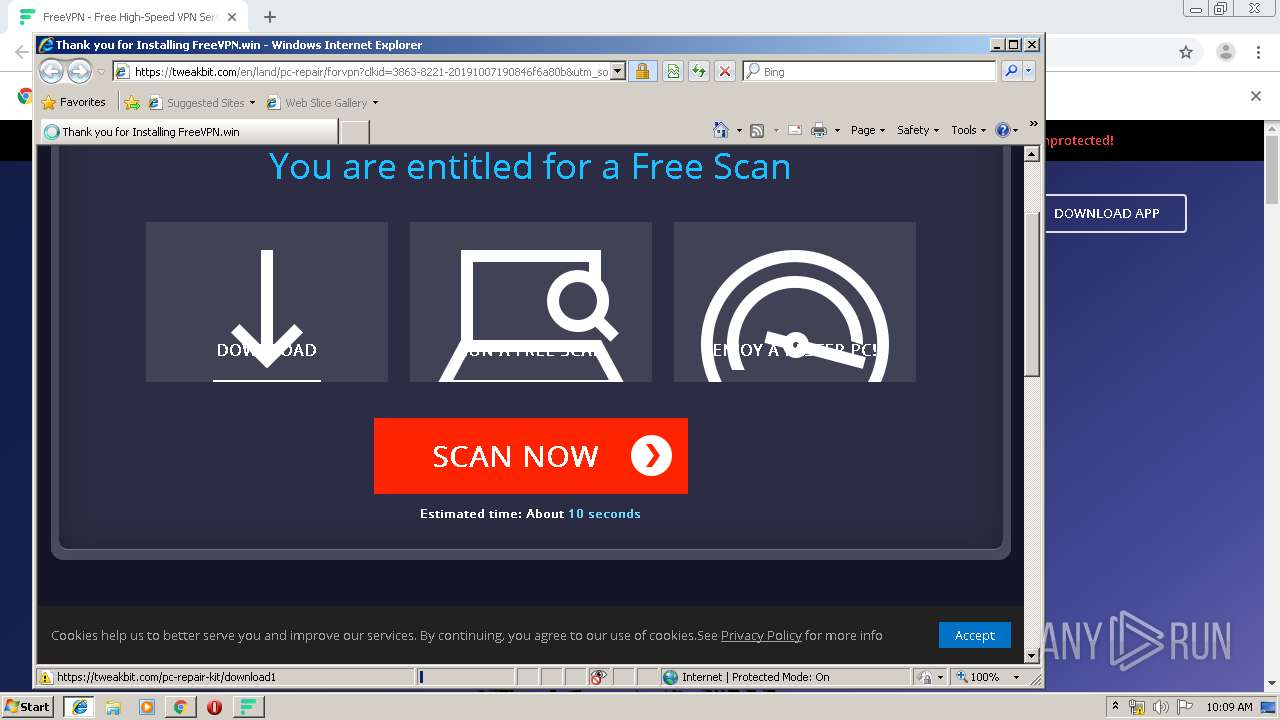Viewport: 1280px width, 720px height.
Task: Click Add to Favorites Bar icon
Action: pos(132,102)
